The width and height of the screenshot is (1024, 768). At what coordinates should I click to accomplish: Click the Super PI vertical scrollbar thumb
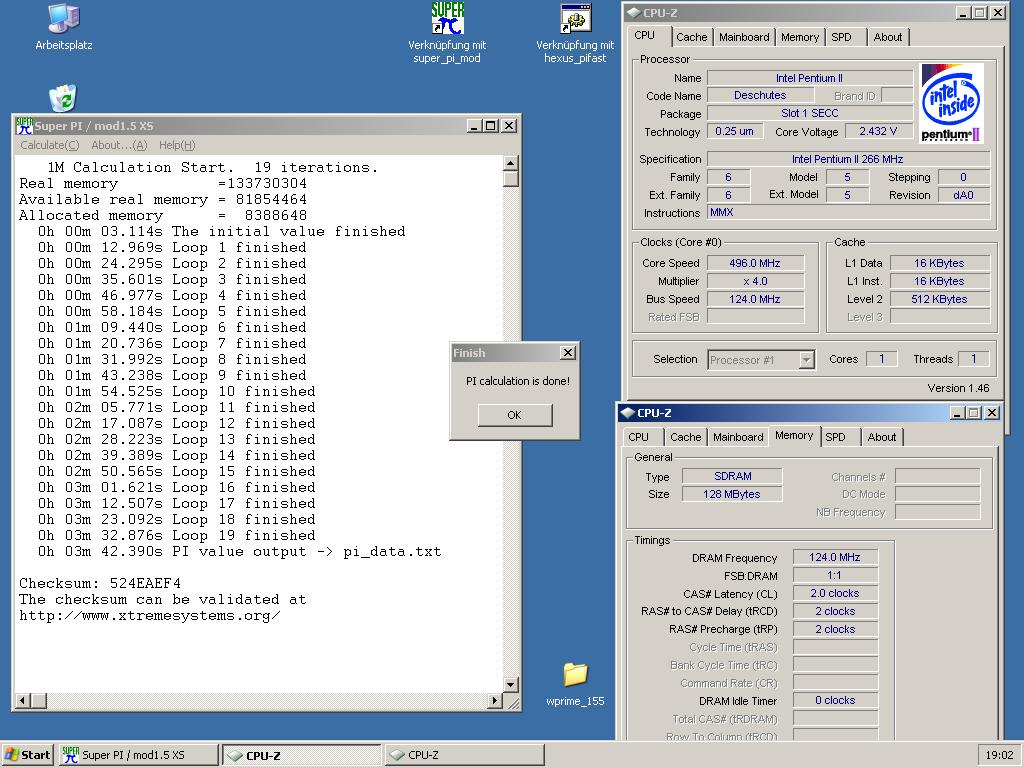511,179
